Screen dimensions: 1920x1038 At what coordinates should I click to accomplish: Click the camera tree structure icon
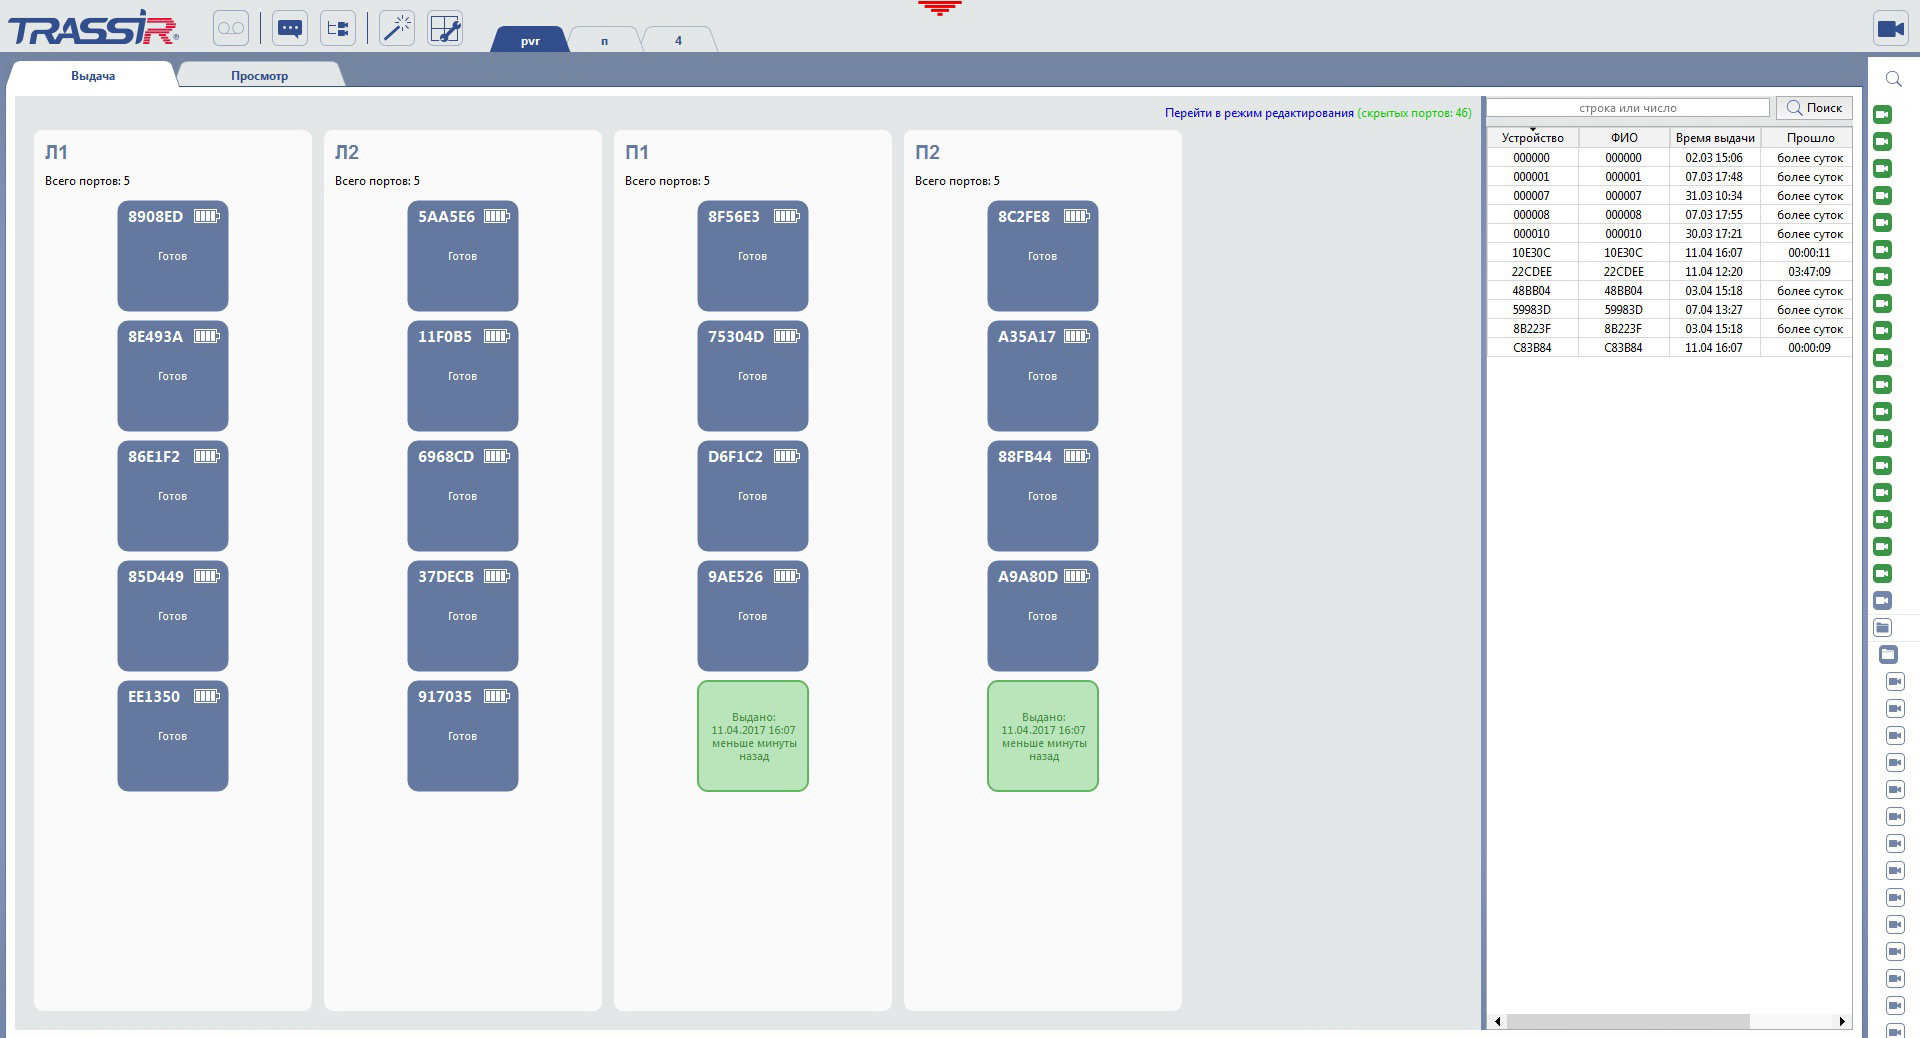pos(338,29)
